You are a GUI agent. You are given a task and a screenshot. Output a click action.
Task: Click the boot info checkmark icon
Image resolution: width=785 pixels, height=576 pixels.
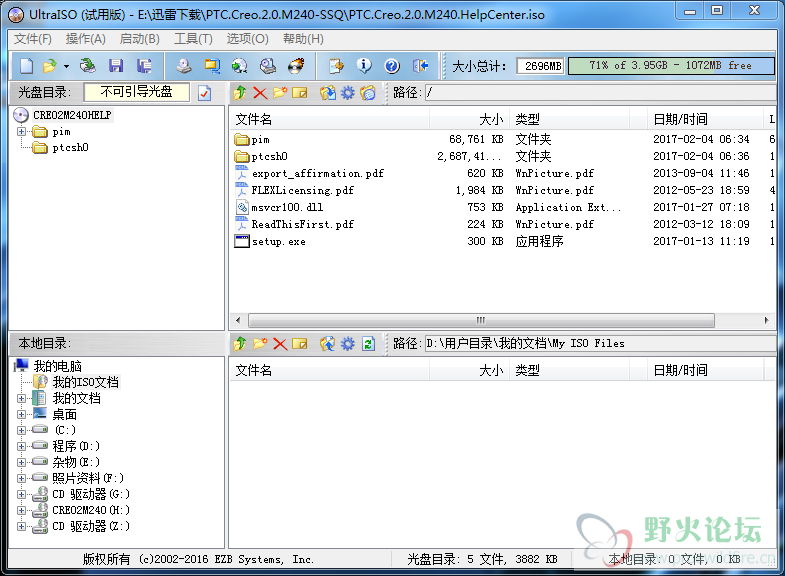[204, 93]
